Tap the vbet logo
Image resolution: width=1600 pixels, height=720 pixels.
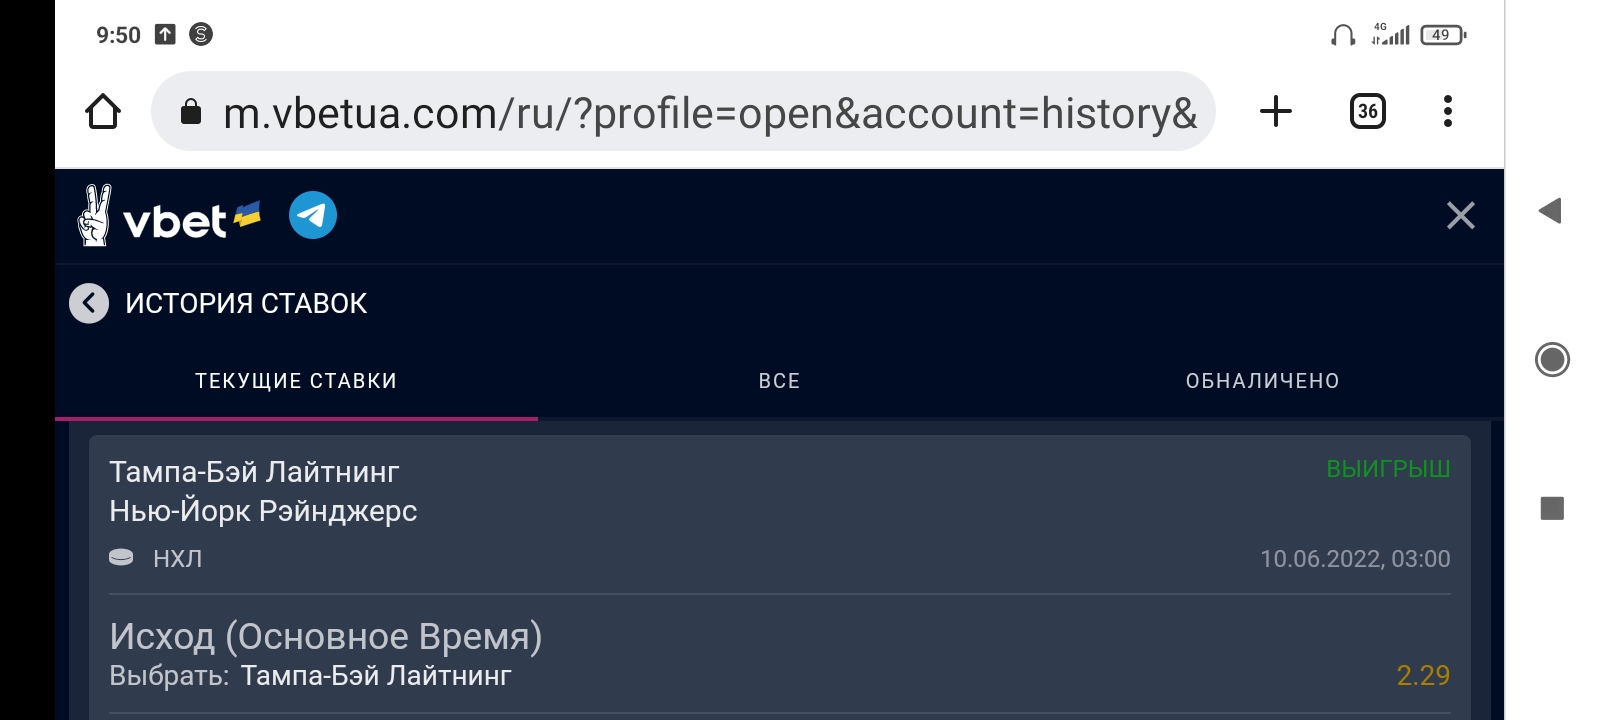(168, 216)
